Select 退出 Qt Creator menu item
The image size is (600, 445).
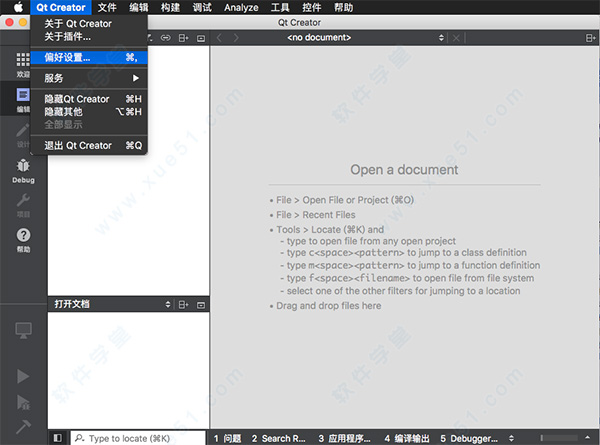coord(89,145)
